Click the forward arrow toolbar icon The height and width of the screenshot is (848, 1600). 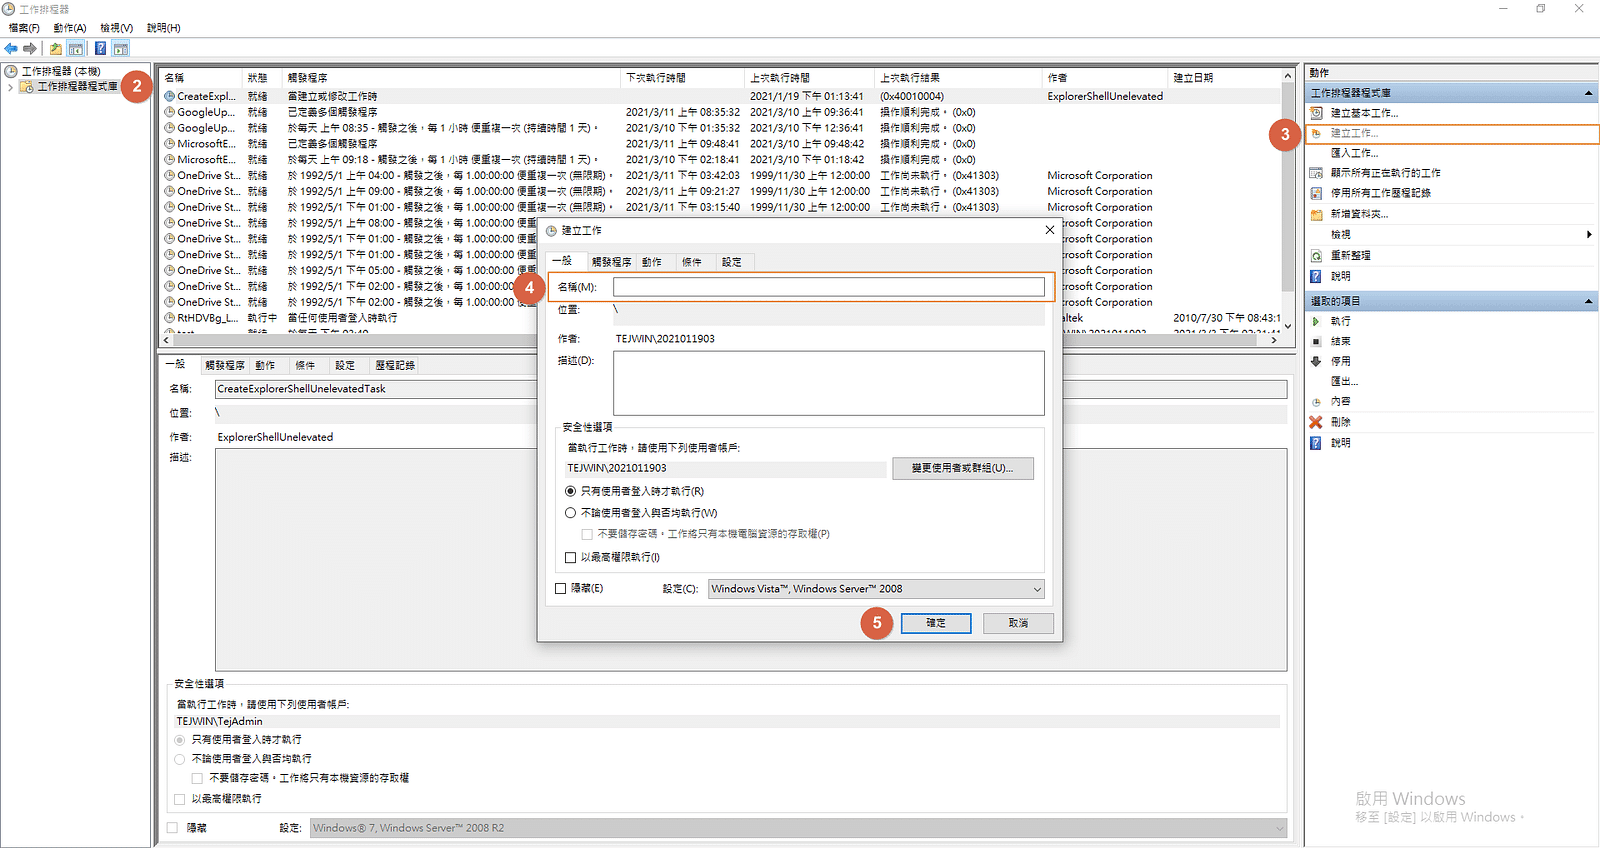pos(30,48)
